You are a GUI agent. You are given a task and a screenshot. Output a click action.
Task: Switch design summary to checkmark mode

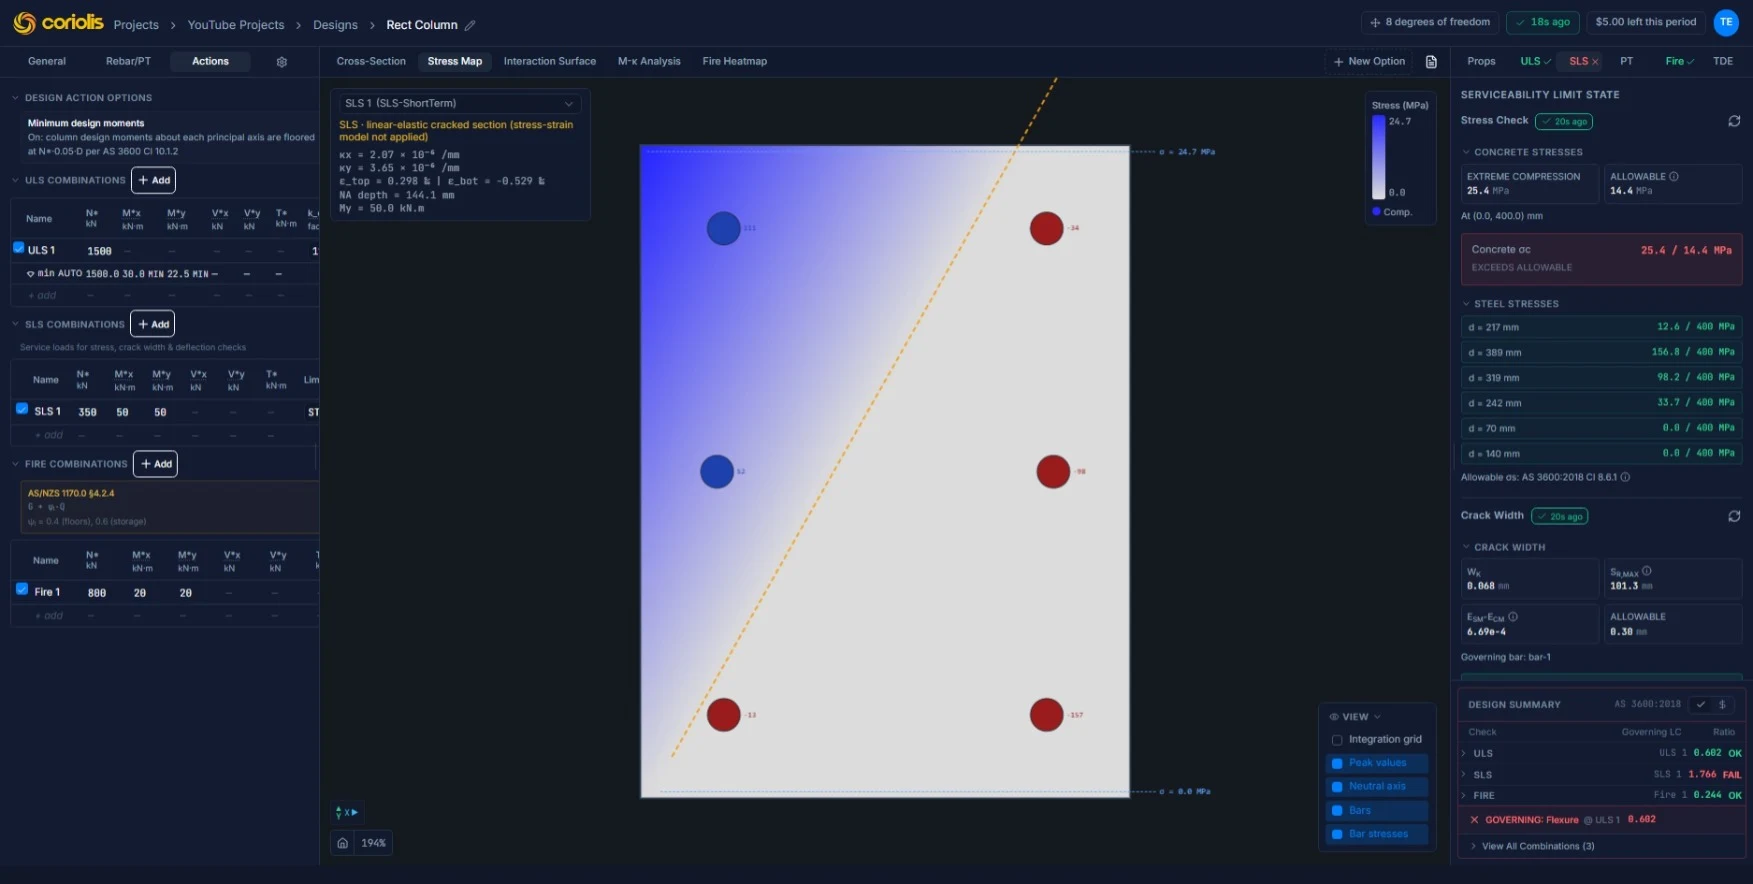coord(1701,705)
